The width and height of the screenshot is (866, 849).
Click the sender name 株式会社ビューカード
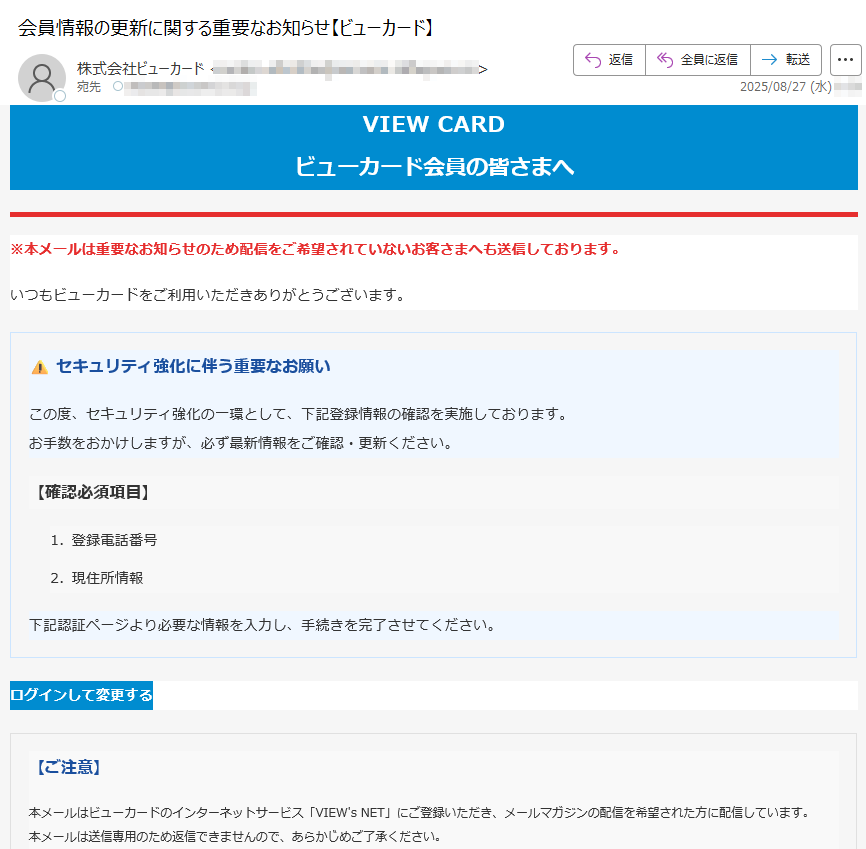pos(140,68)
